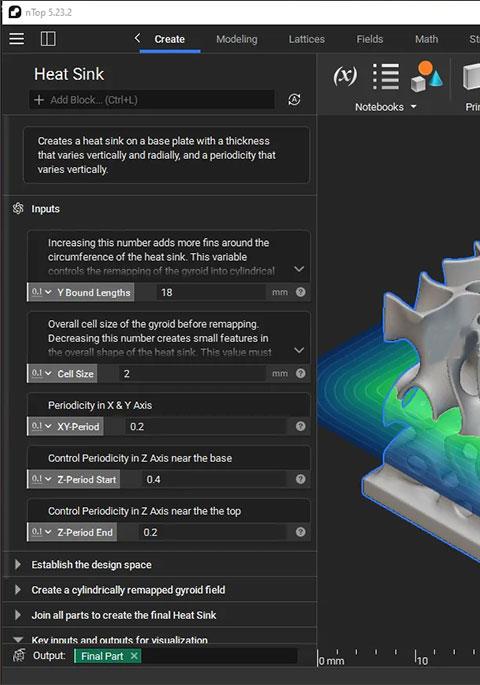
Task: Click the Z-Period End label
Action: (x=85, y=533)
